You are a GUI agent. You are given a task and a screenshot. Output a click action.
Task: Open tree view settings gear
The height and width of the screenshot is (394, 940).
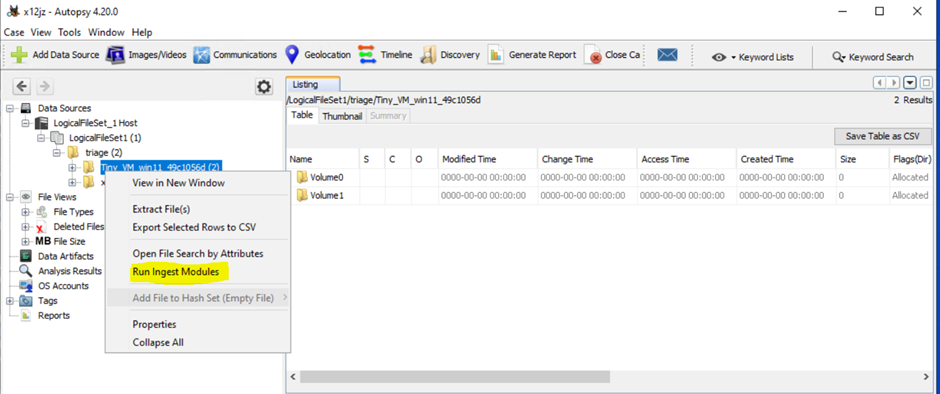264,87
